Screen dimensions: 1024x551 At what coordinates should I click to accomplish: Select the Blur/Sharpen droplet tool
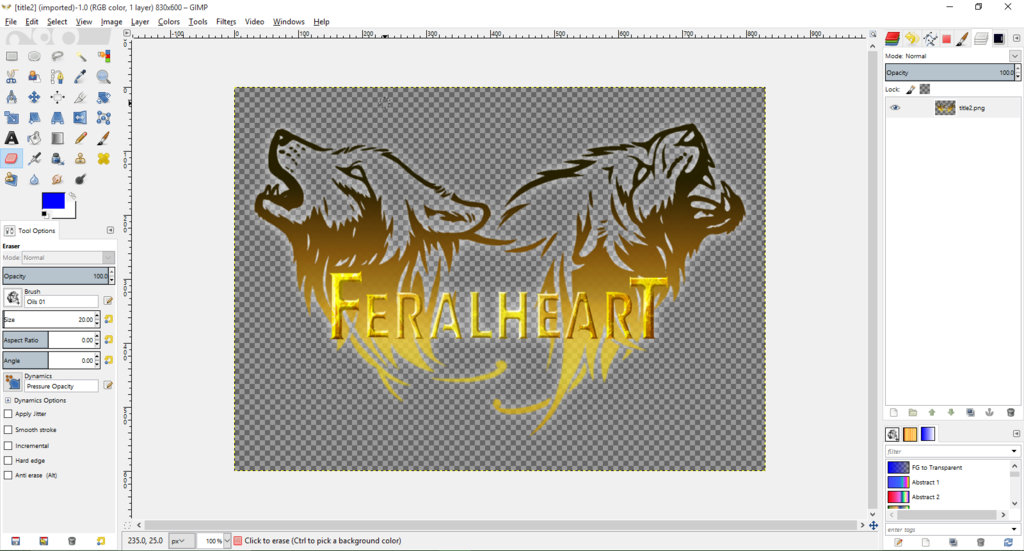tap(35, 179)
